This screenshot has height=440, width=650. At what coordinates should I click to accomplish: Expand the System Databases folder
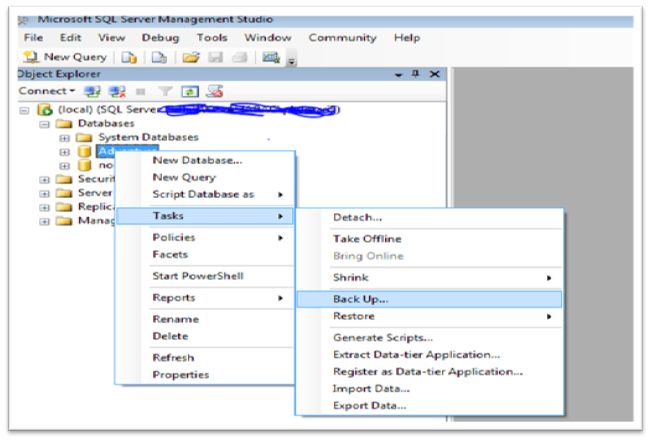click(x=64, y=138)
